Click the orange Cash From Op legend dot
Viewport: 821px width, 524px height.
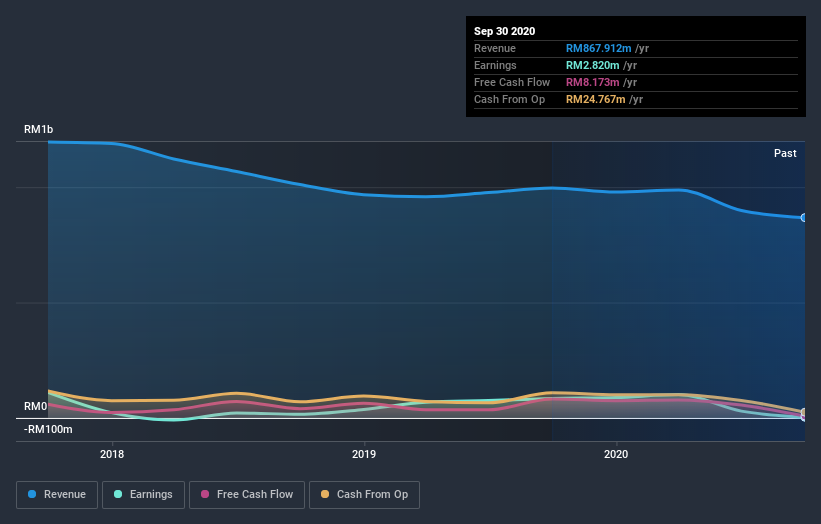[x=325, y=494]
